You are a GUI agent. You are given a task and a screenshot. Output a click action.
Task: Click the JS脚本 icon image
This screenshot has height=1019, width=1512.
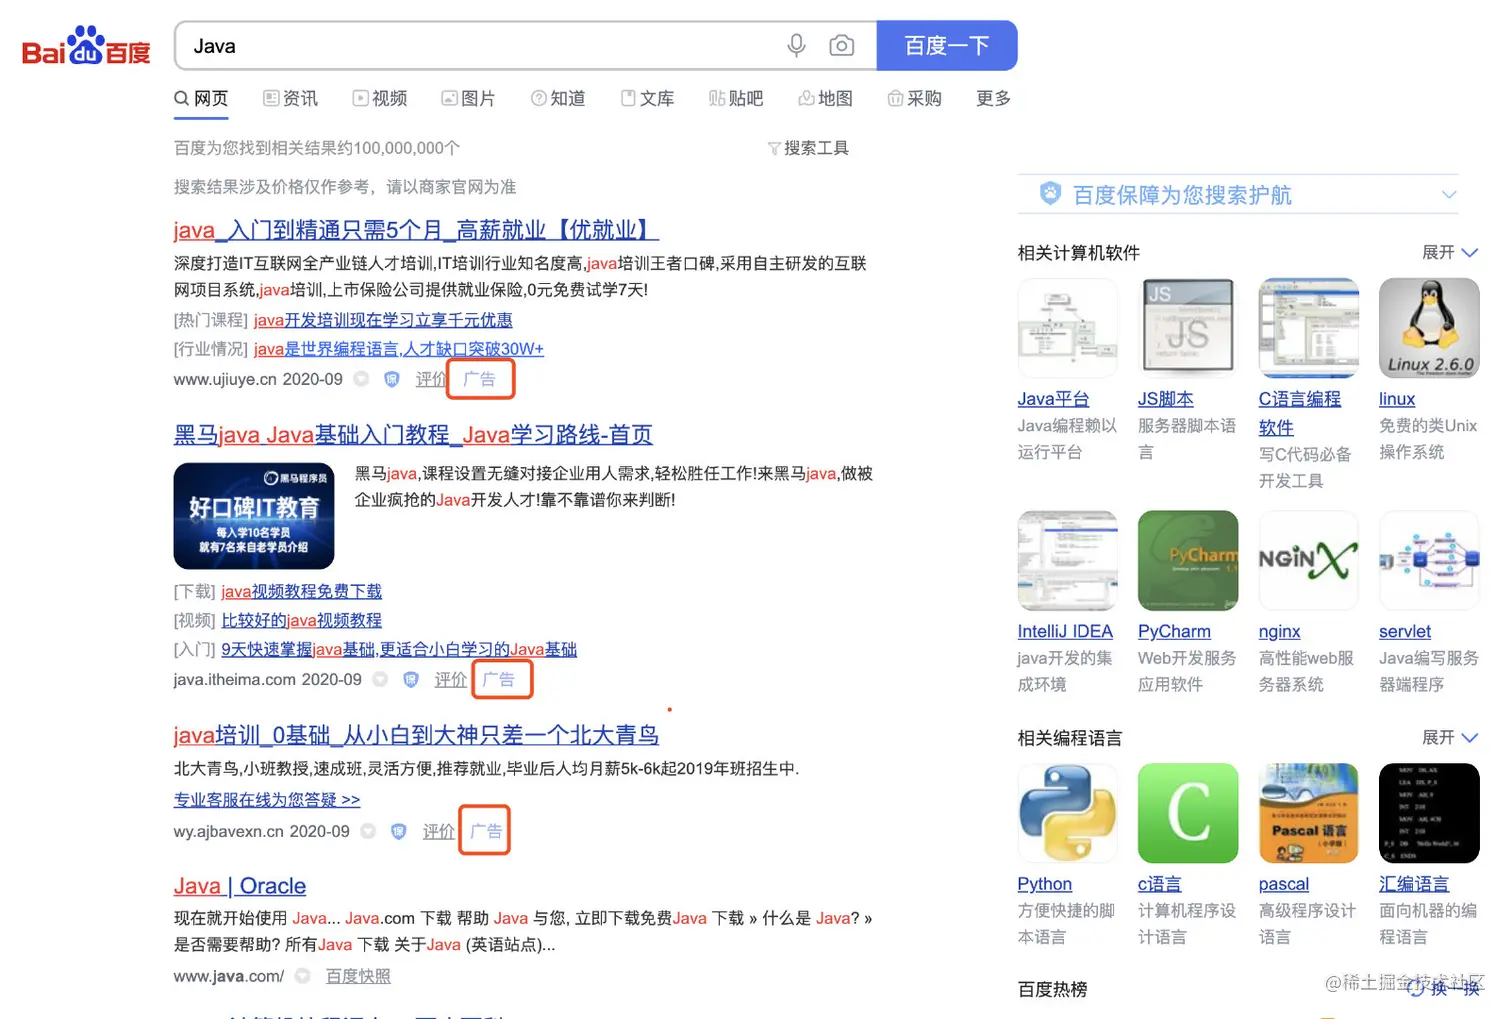pyautogui.click(x=1188, y=328)
